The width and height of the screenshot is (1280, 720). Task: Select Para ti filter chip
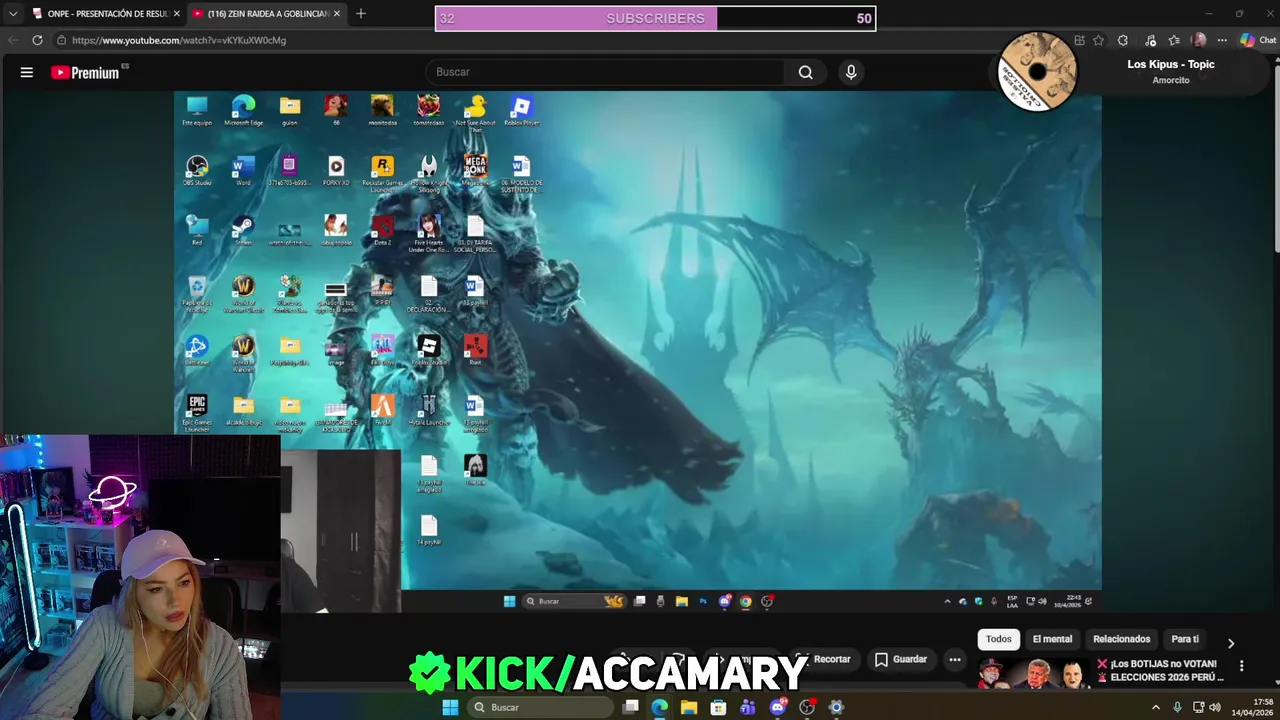(1185, 639)
